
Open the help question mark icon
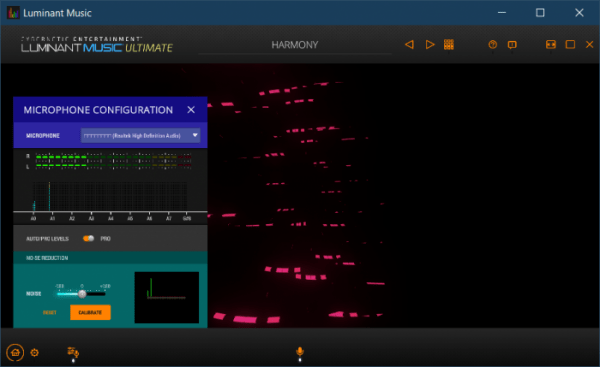pos(492,44)
